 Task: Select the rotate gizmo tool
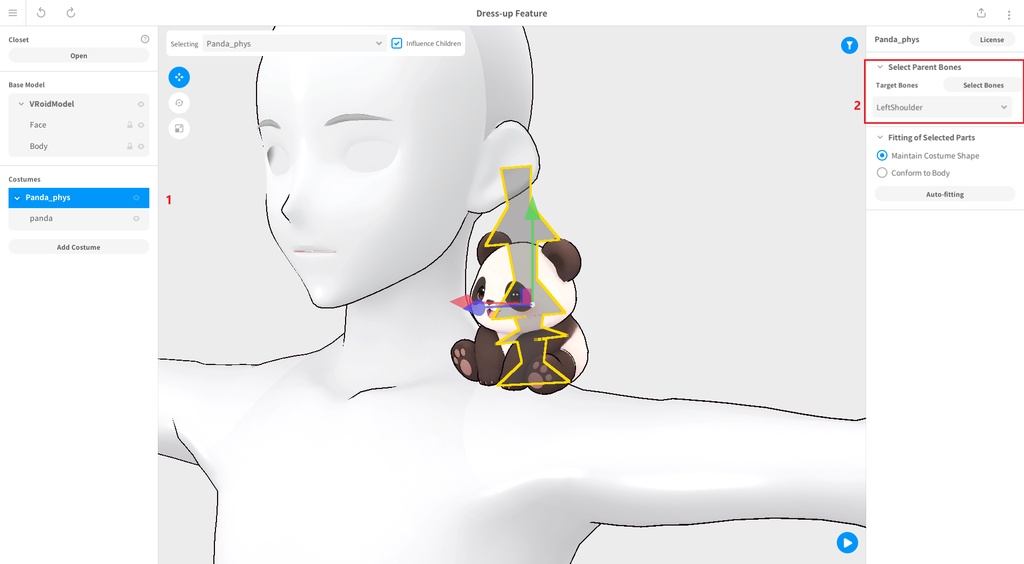click(x=179, y=102)
